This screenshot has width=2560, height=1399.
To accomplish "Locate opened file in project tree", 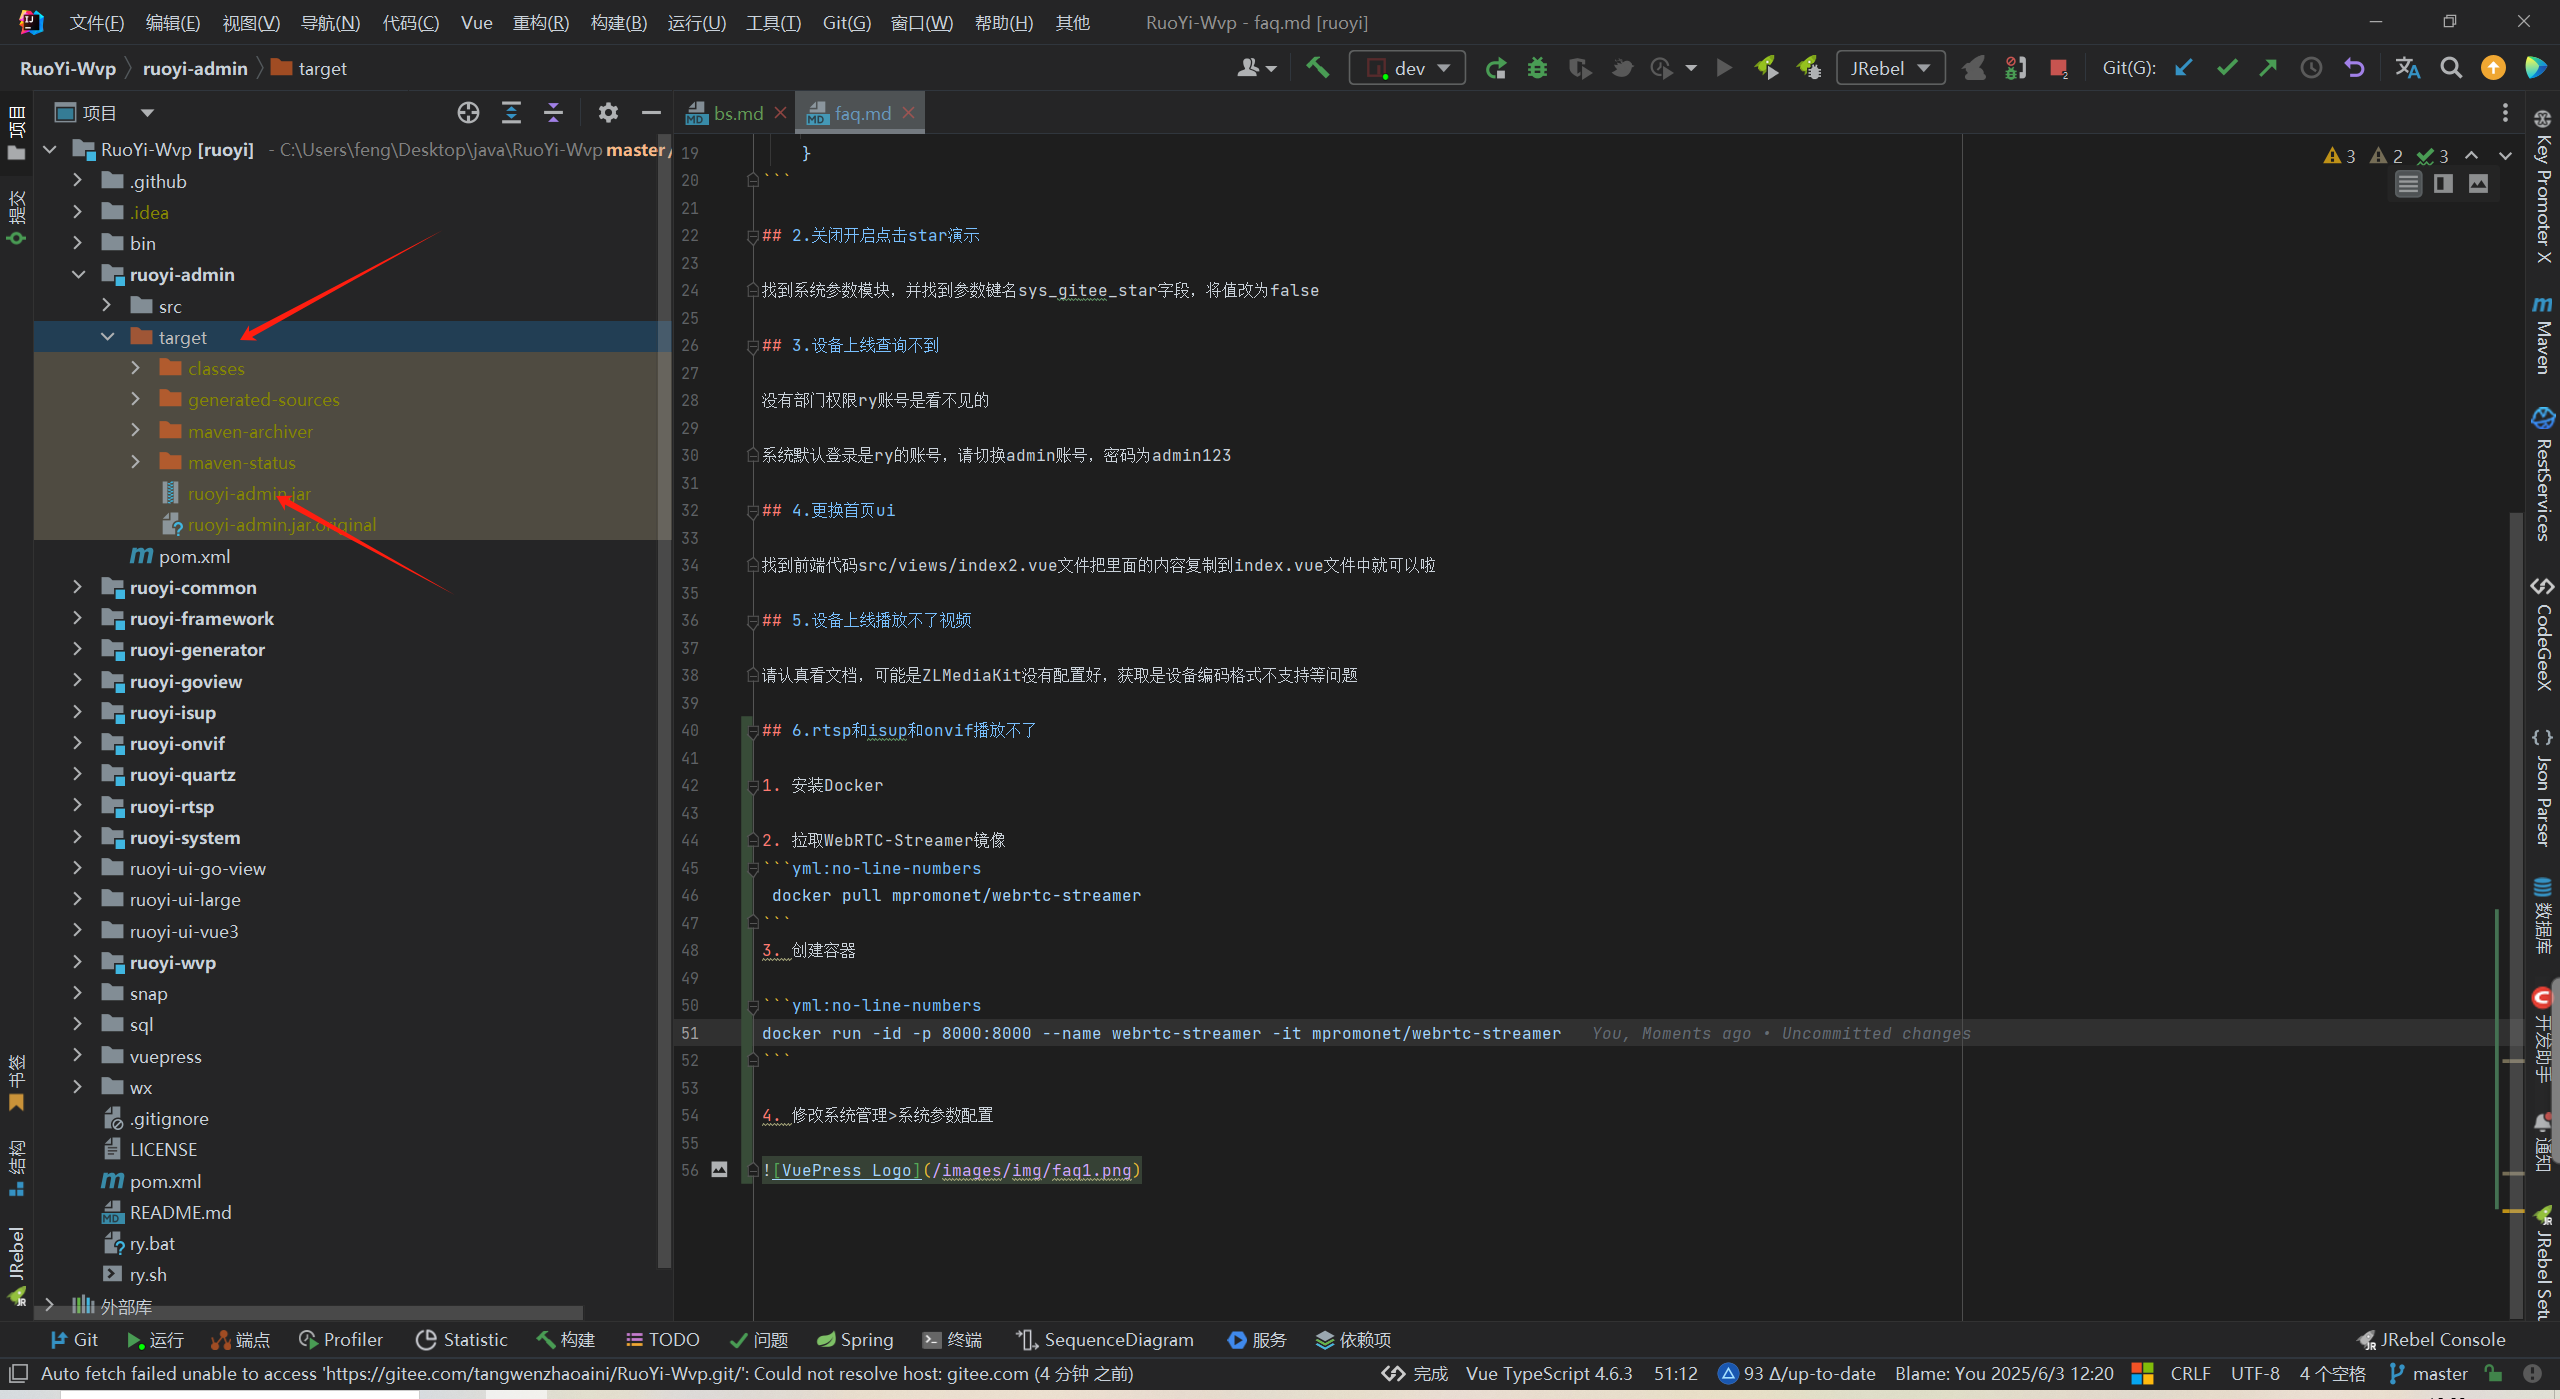I will point(468,113).
